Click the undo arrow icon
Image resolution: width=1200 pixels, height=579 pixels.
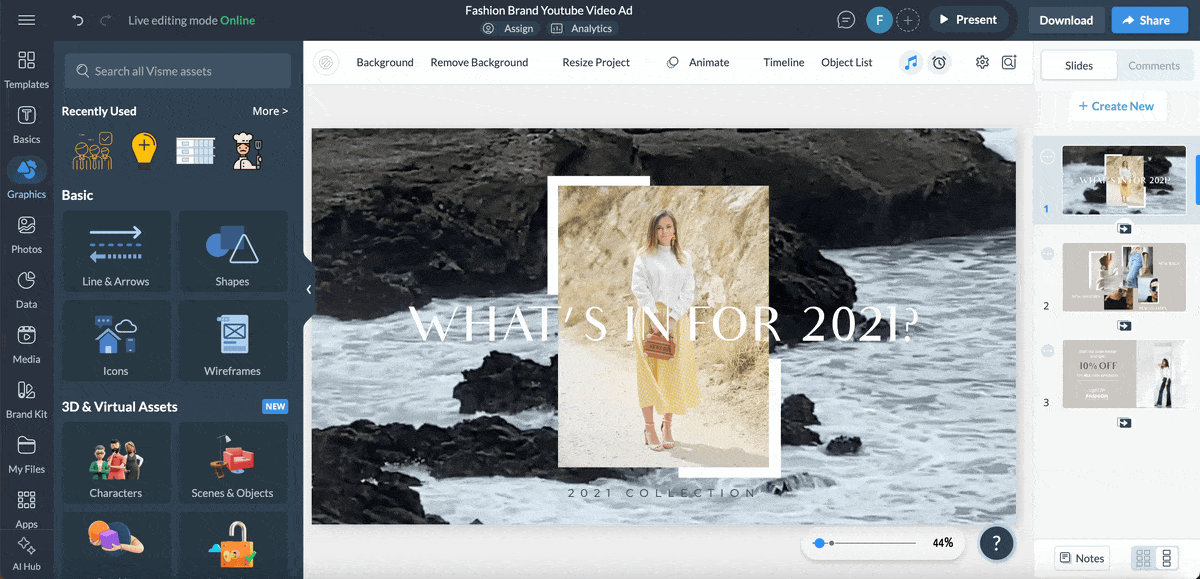point(78,20)
